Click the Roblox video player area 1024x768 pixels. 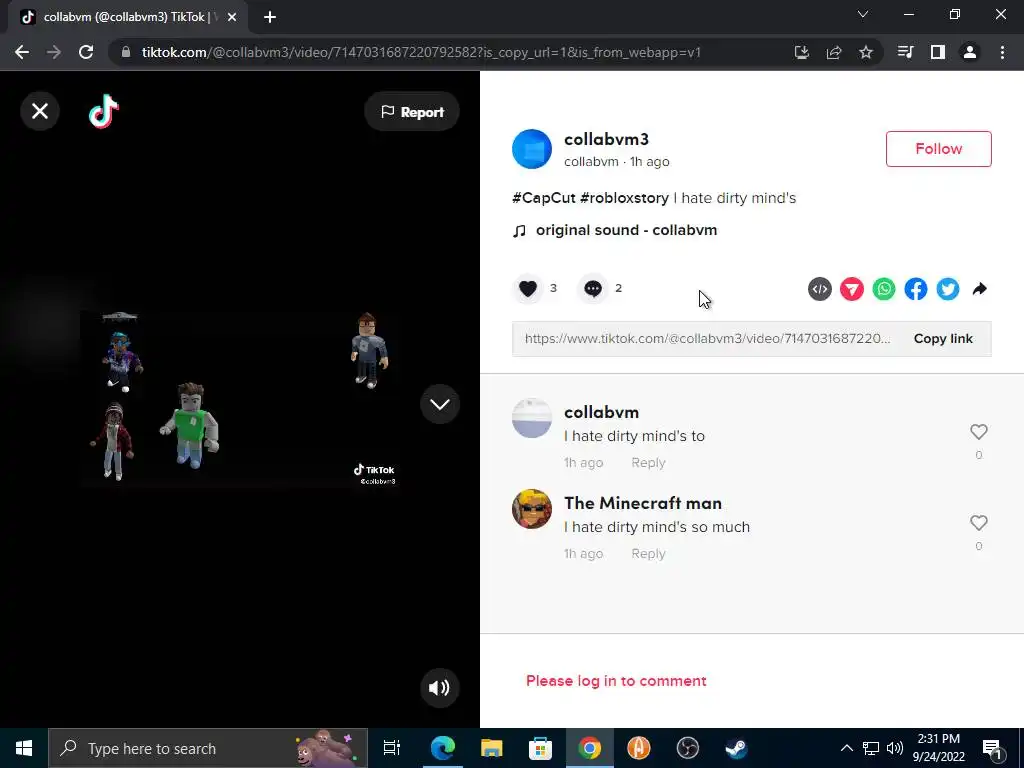click(240, 398)
